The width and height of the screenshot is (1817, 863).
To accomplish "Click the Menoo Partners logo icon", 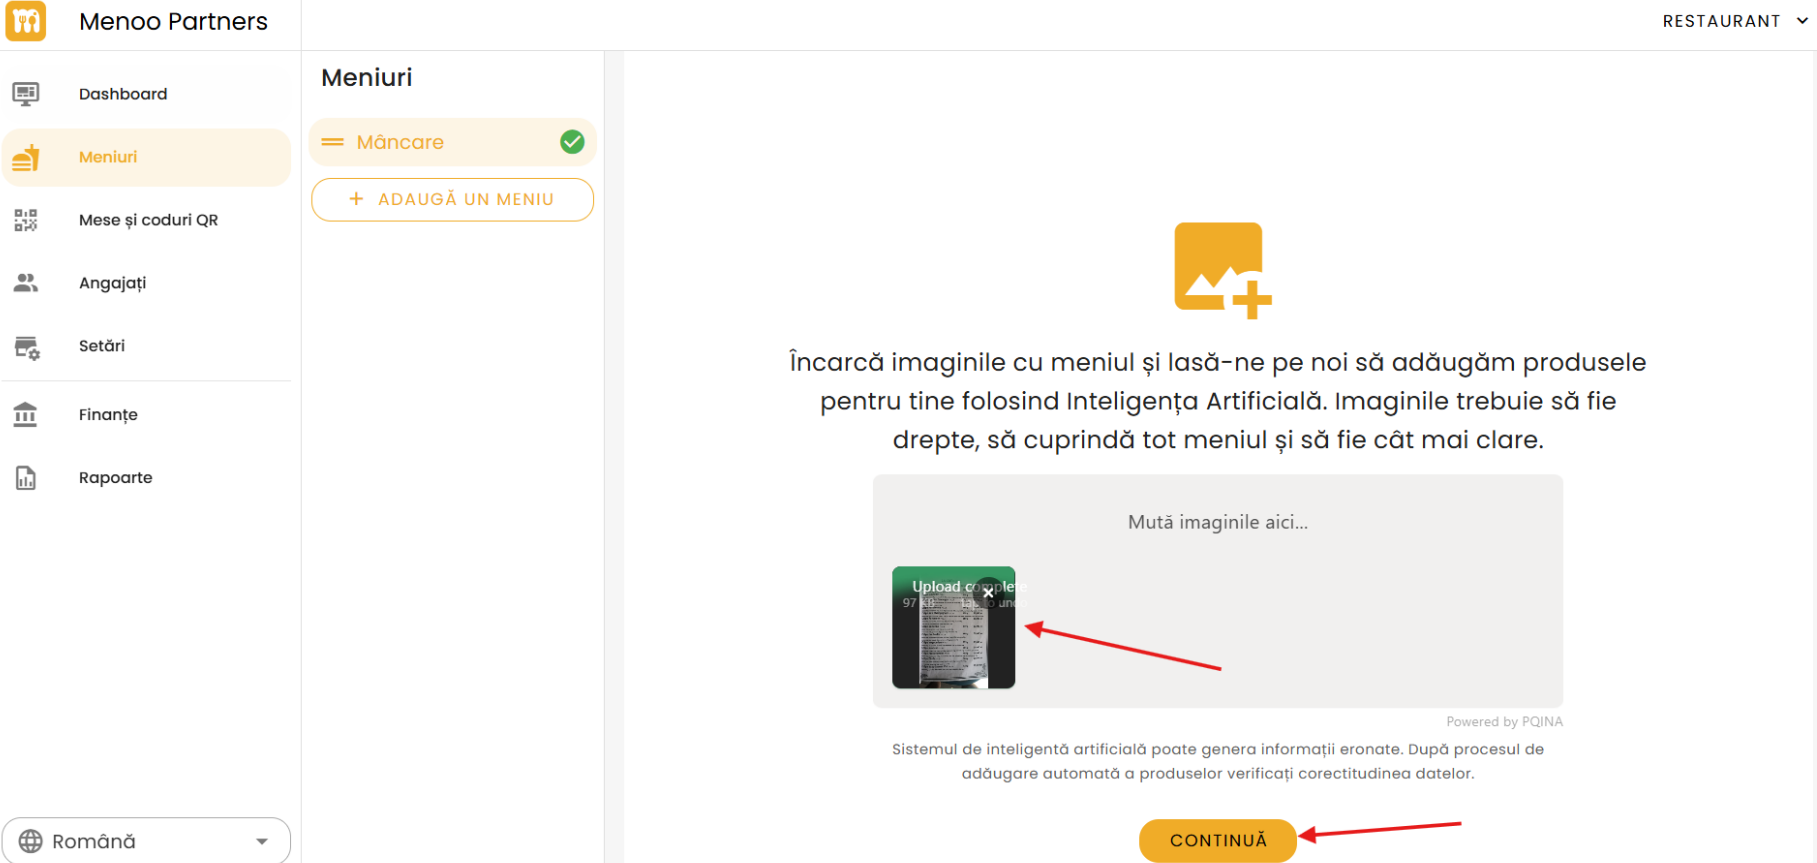I will pyautogui.click(x=25, y=21).
